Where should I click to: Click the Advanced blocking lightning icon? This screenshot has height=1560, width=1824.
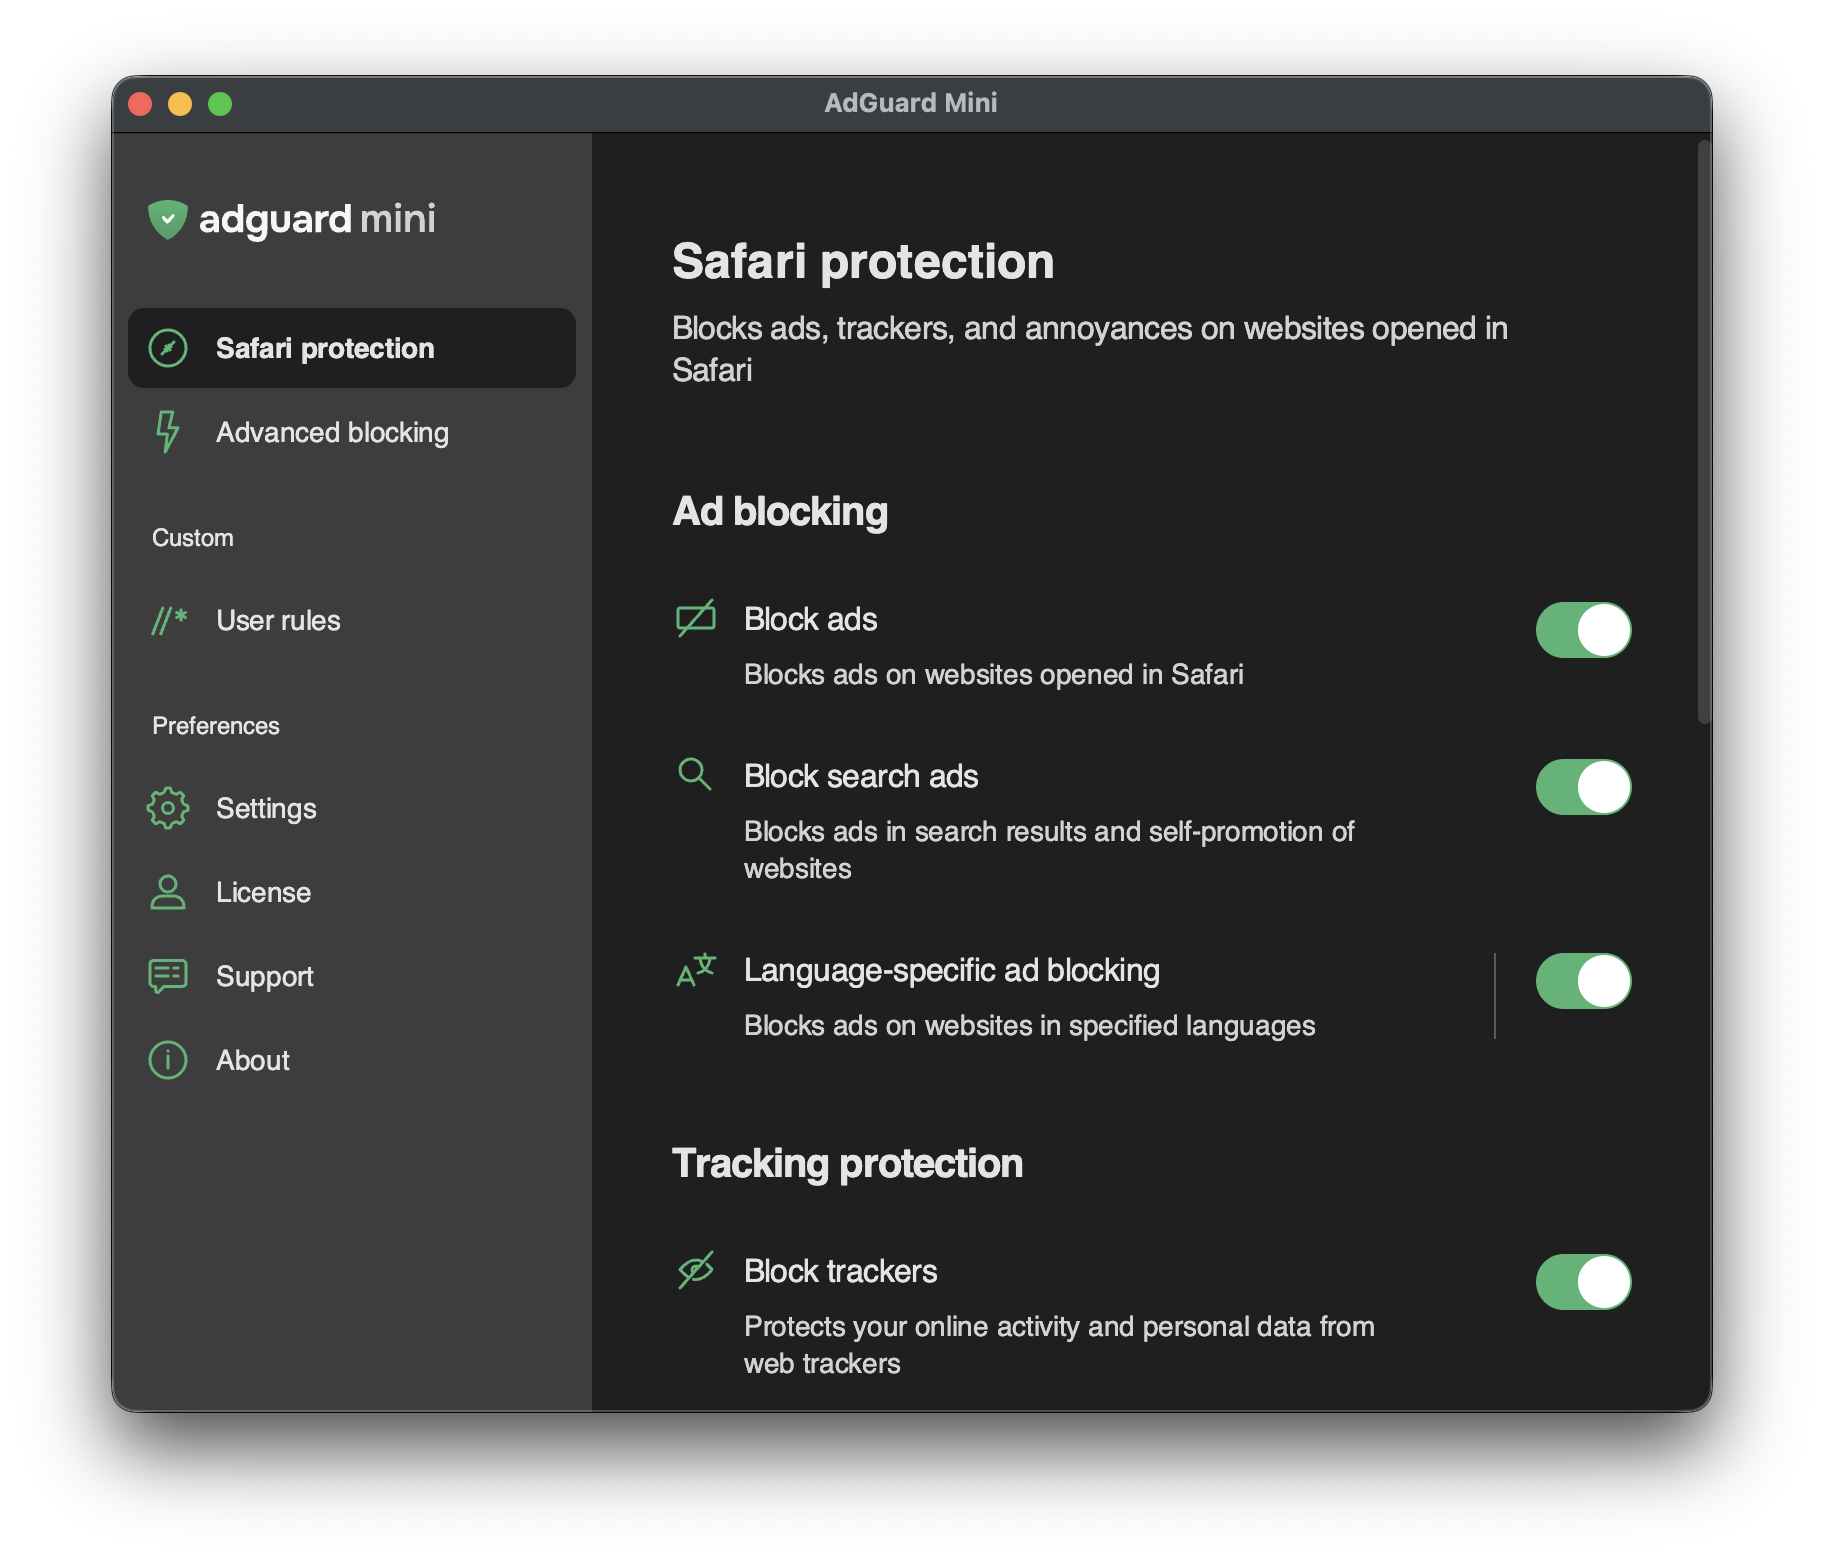pos(168,432)
